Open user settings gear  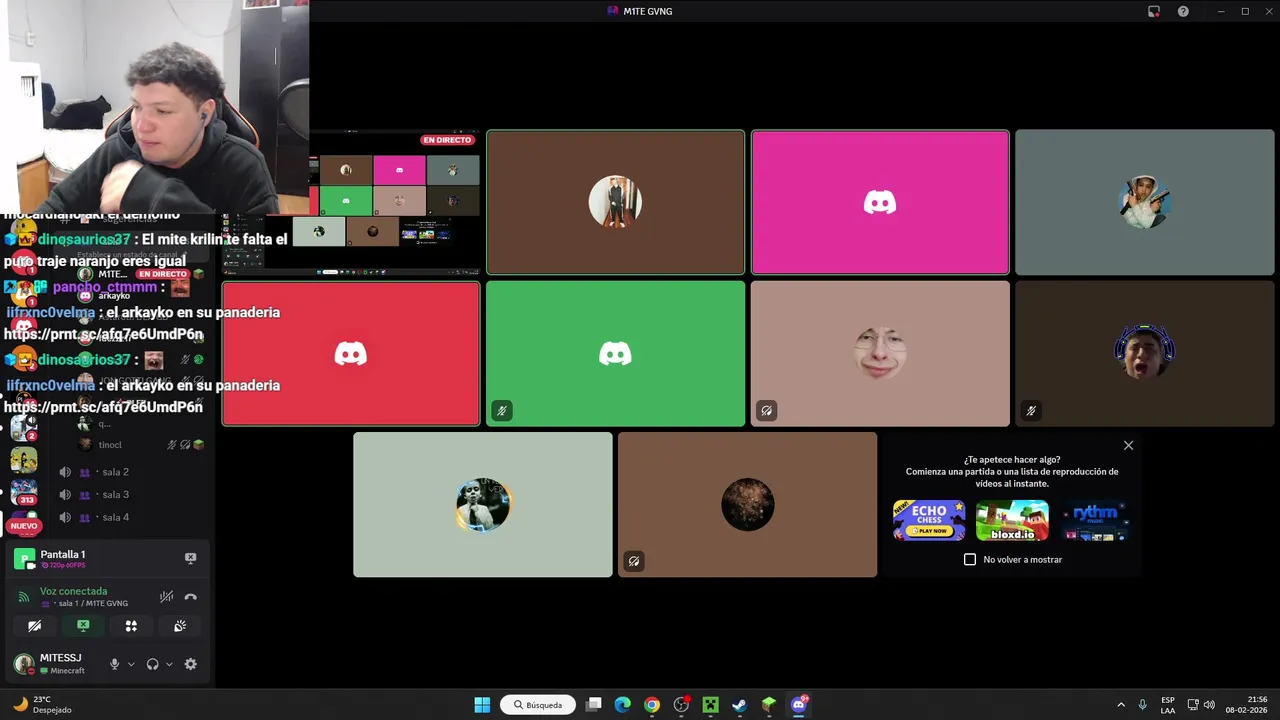[191, 664]
